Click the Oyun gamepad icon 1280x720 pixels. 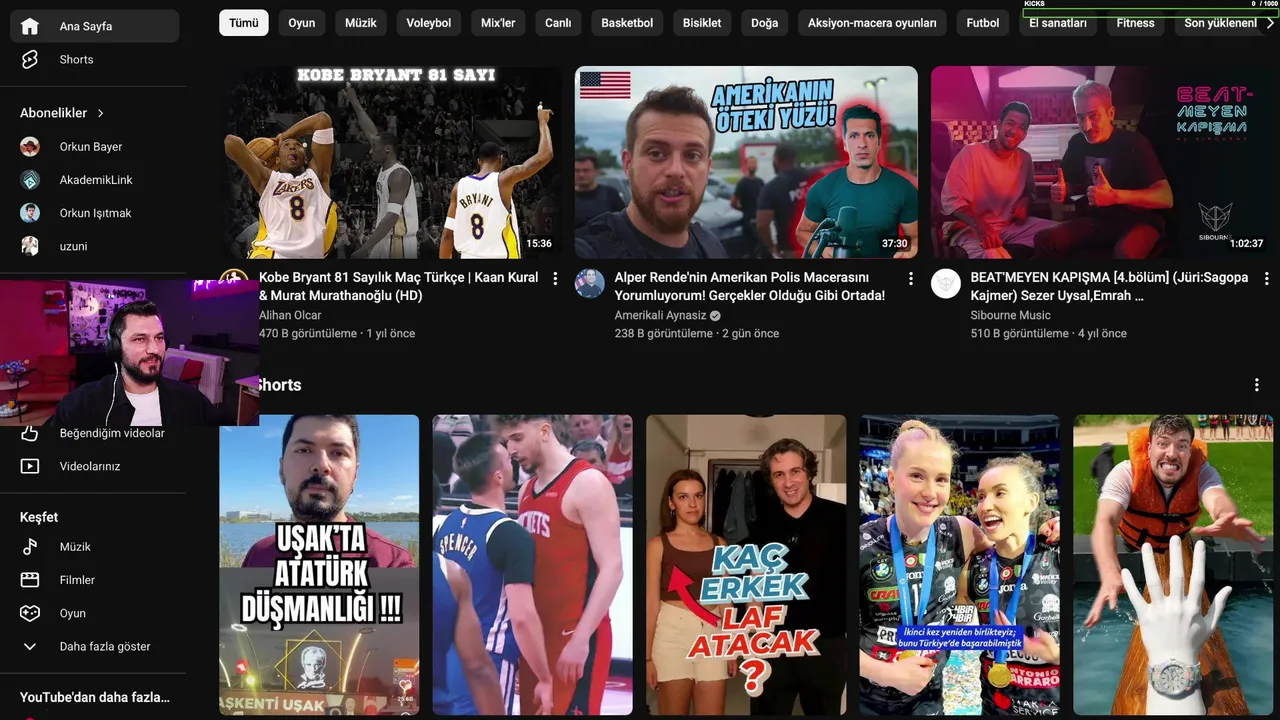[30, 613]
